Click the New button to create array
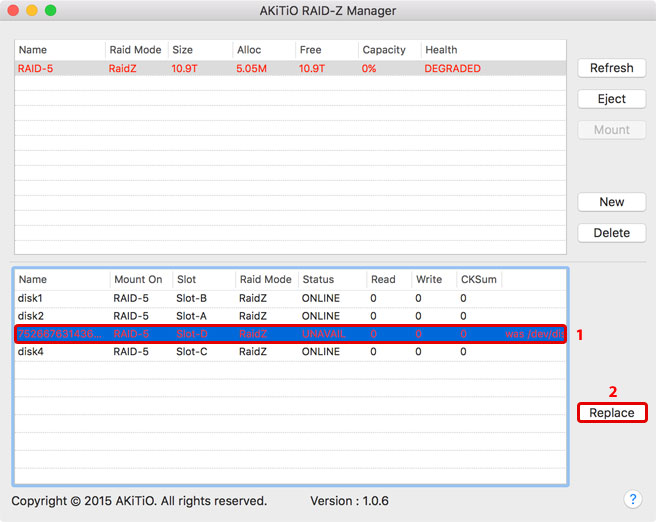This screenshot has height=522, width=656. [611, 202]
